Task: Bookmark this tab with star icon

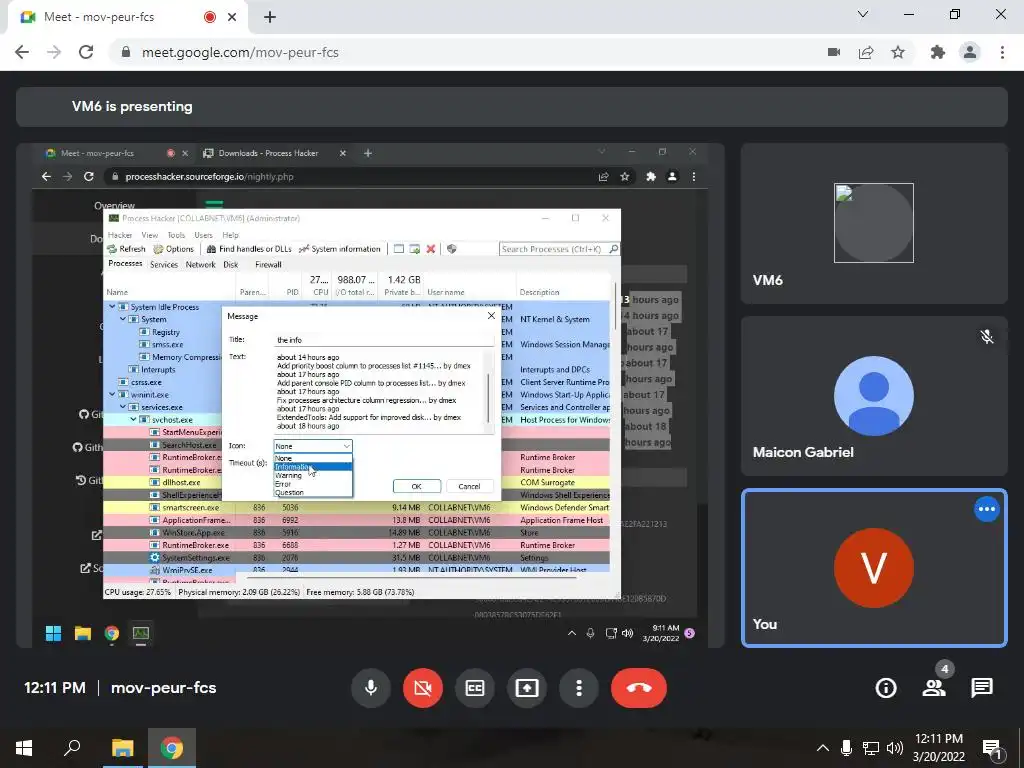Action: tap(898, 52)
